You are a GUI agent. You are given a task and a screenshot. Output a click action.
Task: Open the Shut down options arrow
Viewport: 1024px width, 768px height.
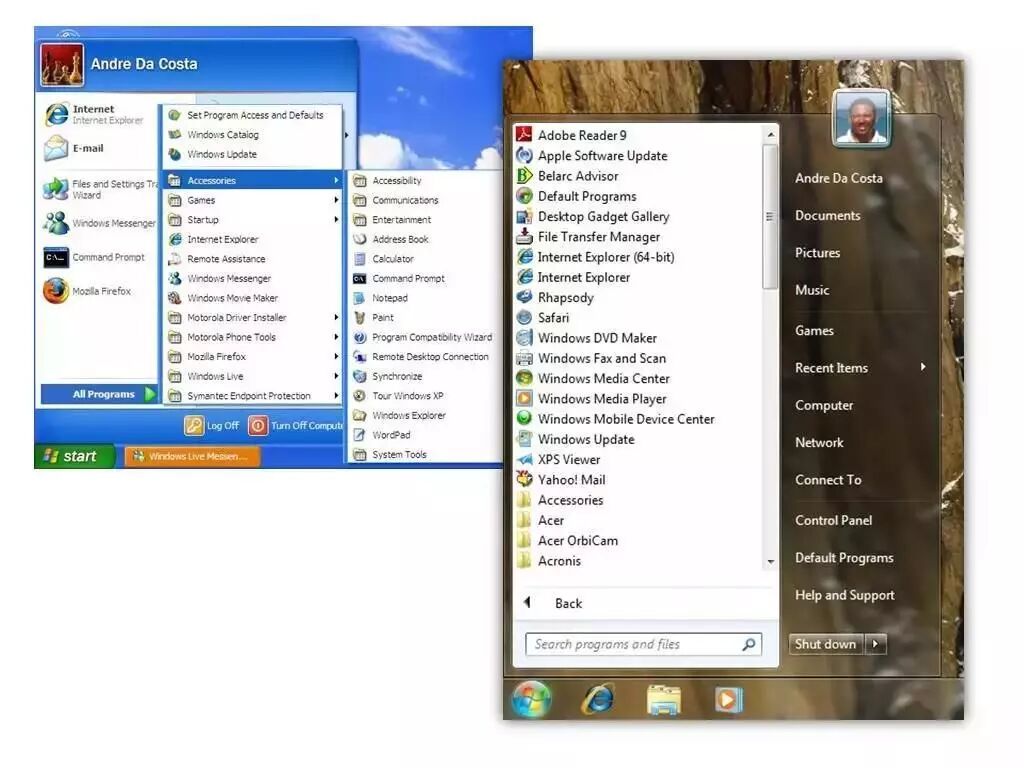[x=876, y=644]
